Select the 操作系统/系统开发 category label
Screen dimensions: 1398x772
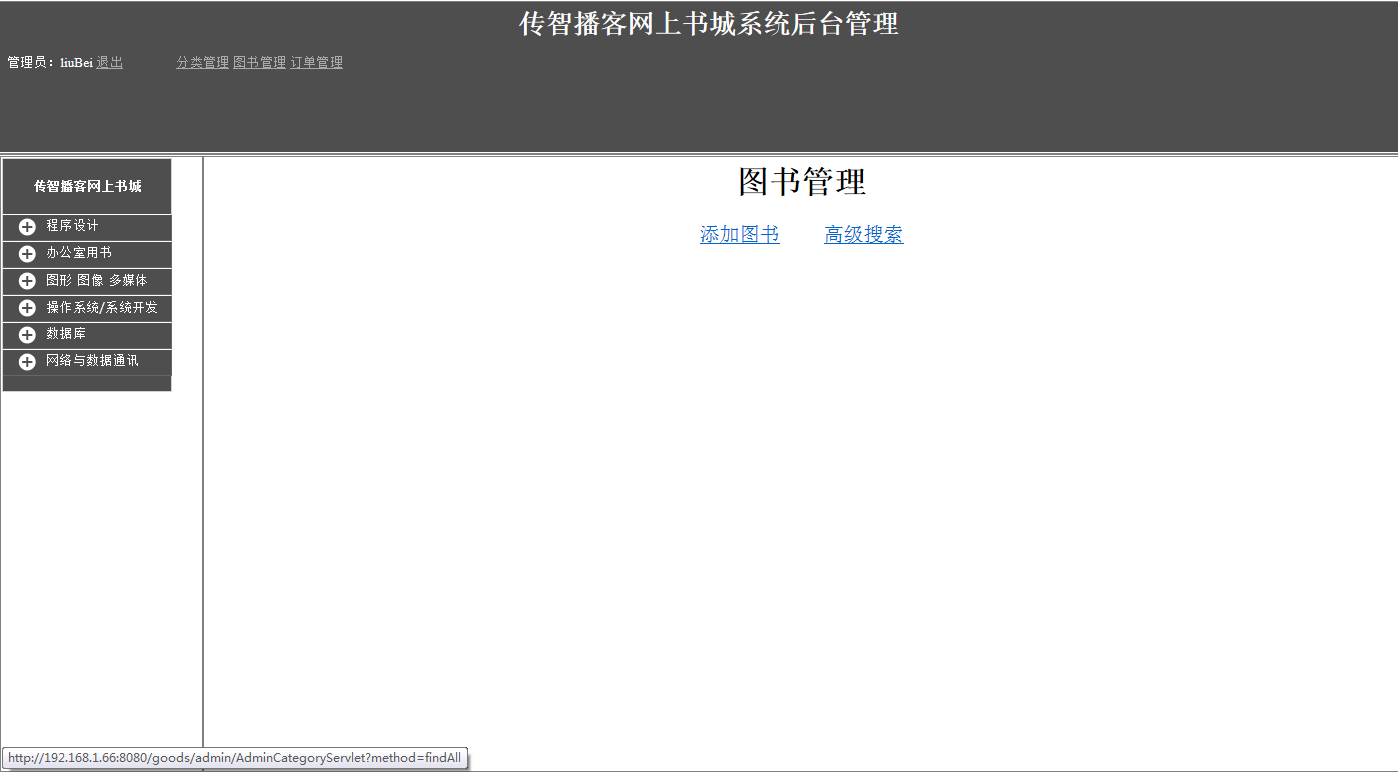click(x=102, y=307)
